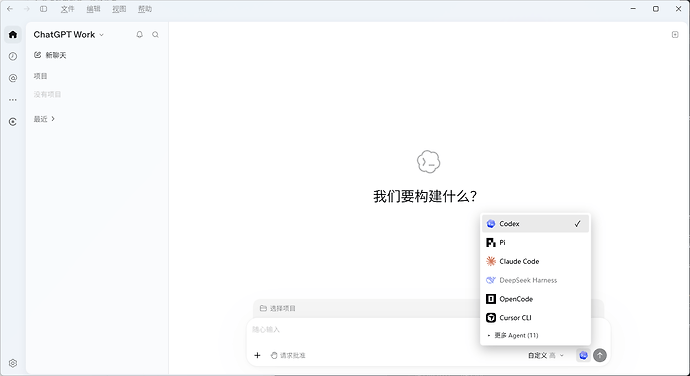Expand 更多 Agent (11) list

(535, 335)
